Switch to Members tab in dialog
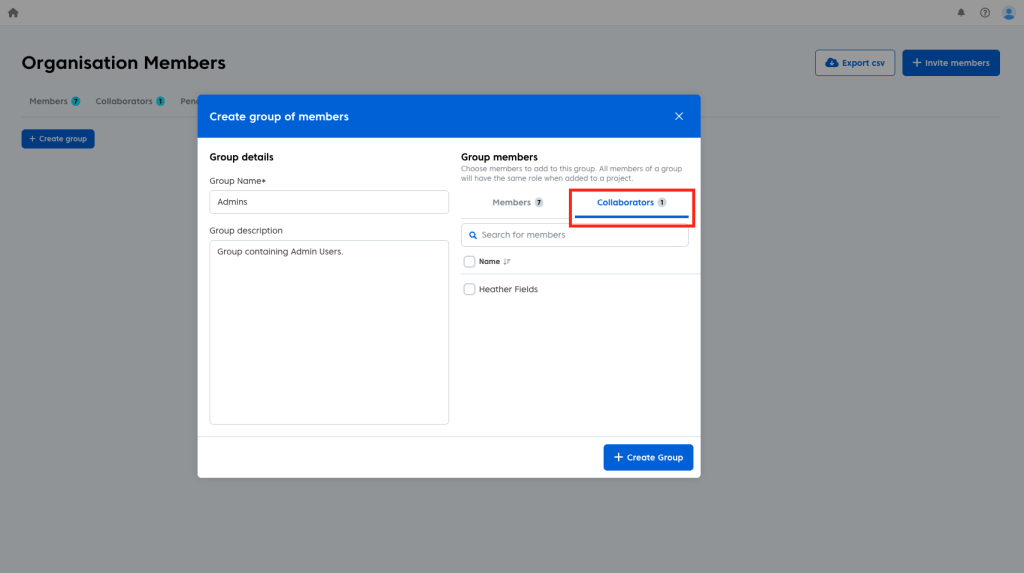Viewport: 1024px width, 573px height. point(517,202)
